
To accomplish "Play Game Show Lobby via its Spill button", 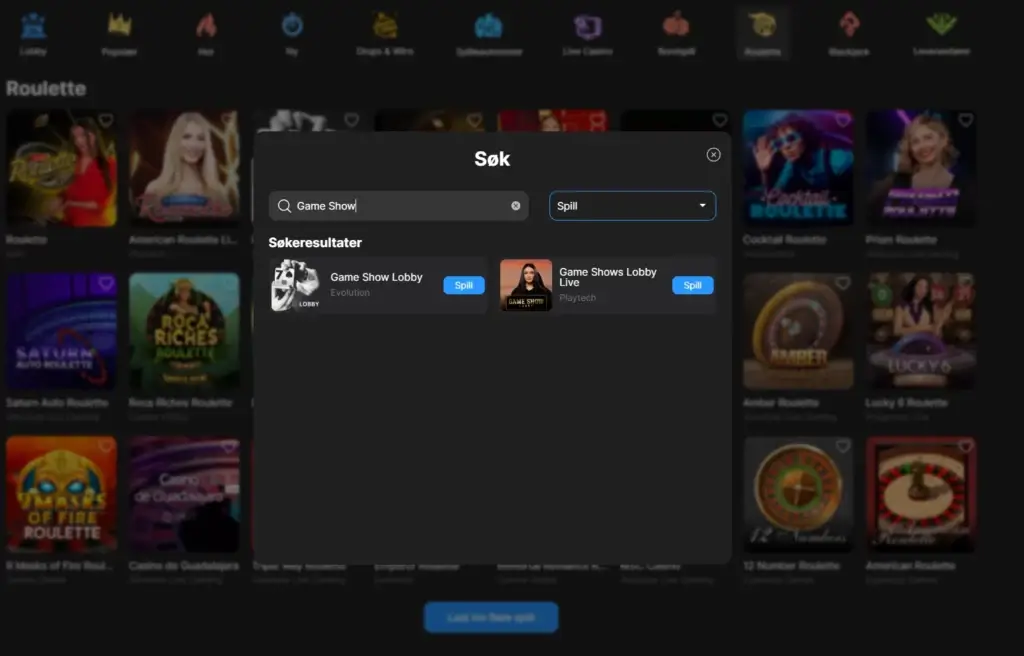I will tap(464, 286).
